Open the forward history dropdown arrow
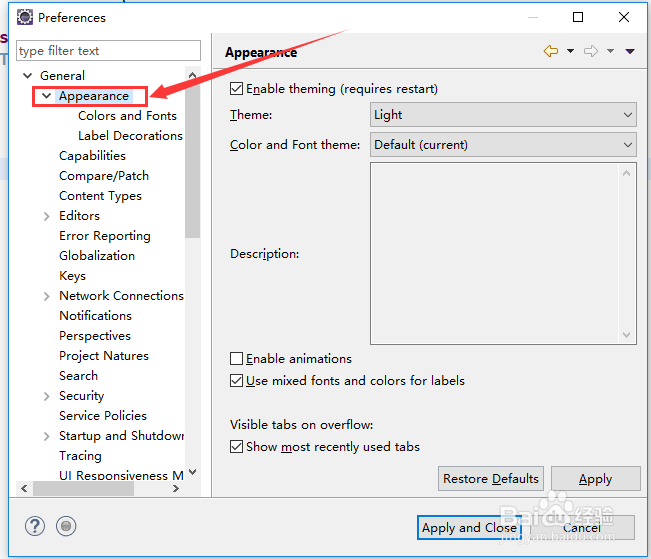This screenshot has width=651, height=559. (610, 51)
